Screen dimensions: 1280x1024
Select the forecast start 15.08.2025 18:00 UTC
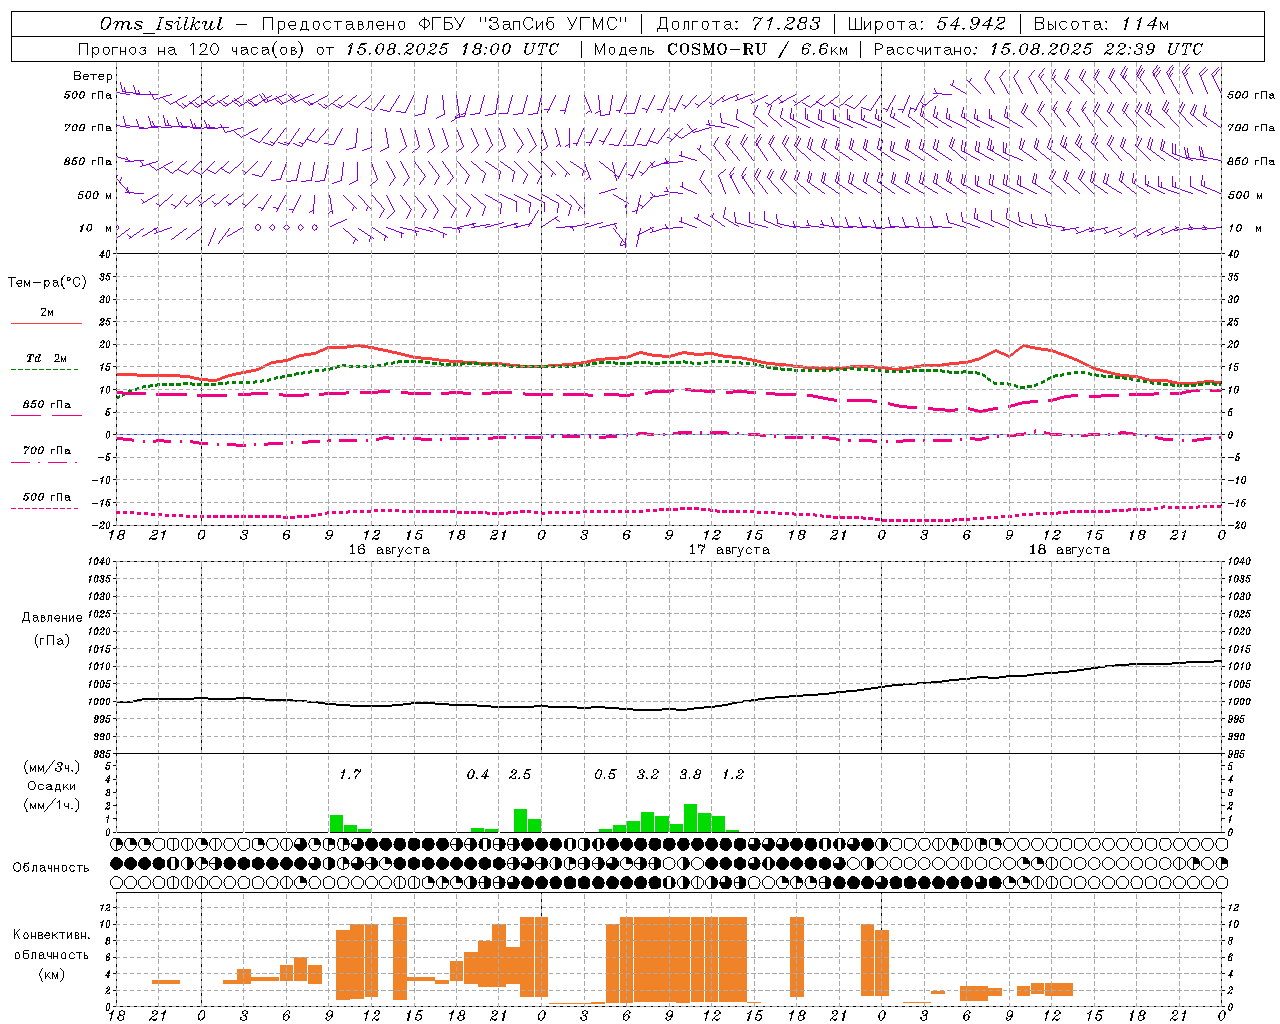tap(452, 49)
